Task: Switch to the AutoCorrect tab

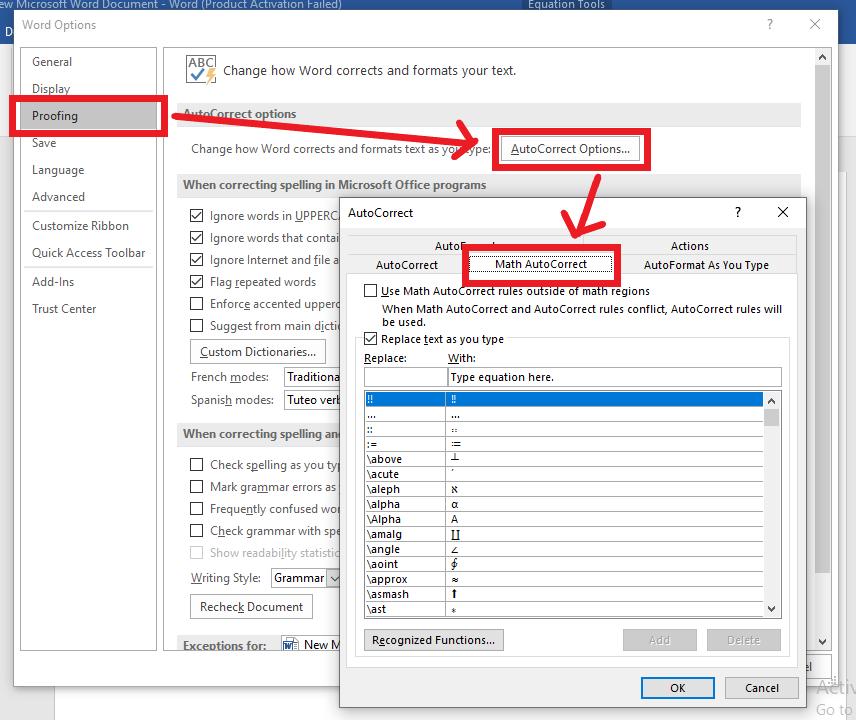Action: tap(407, 265)
